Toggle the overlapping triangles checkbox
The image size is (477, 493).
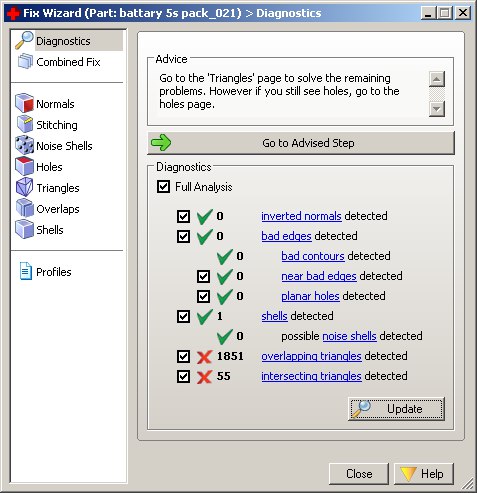click(x=183, y=356)
